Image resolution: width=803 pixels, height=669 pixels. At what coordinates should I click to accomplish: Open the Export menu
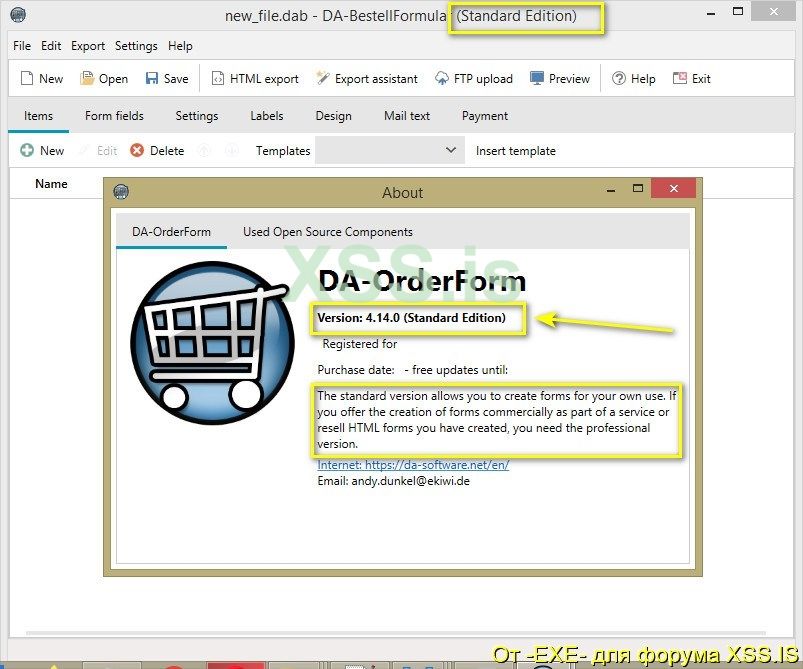point(88,46)
